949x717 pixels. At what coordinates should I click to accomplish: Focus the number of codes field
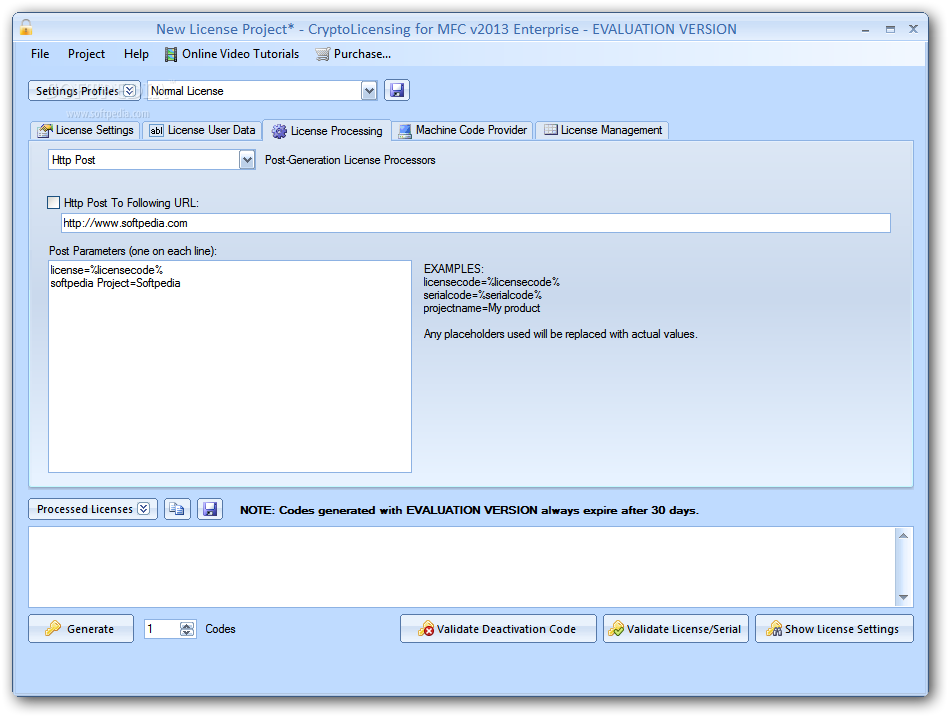[162, 629]
